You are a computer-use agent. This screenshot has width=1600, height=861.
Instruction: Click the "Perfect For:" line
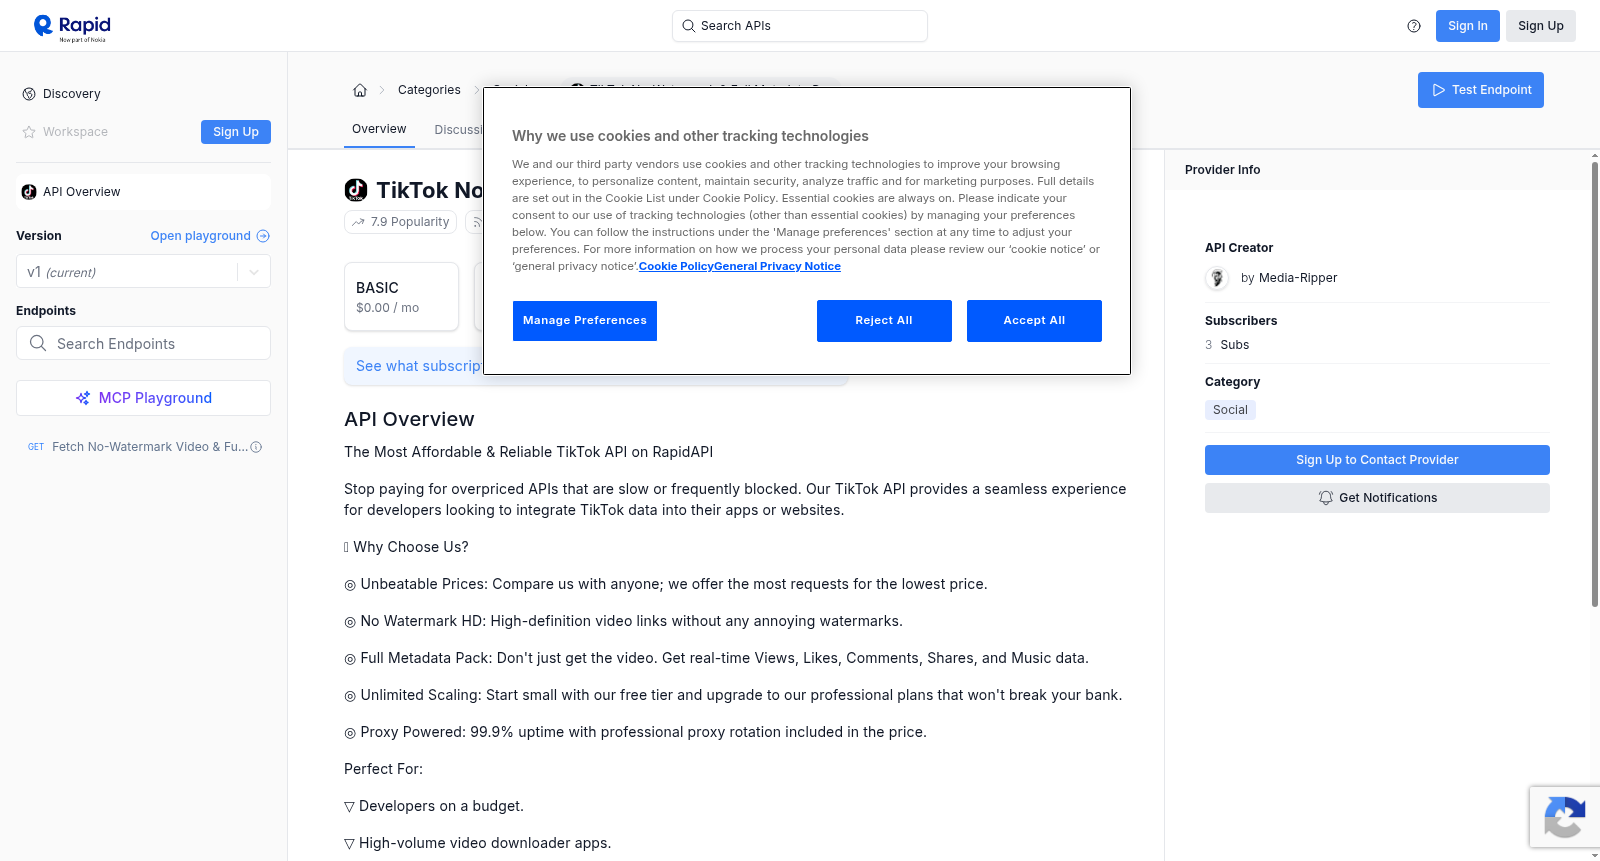pos(383,769)
